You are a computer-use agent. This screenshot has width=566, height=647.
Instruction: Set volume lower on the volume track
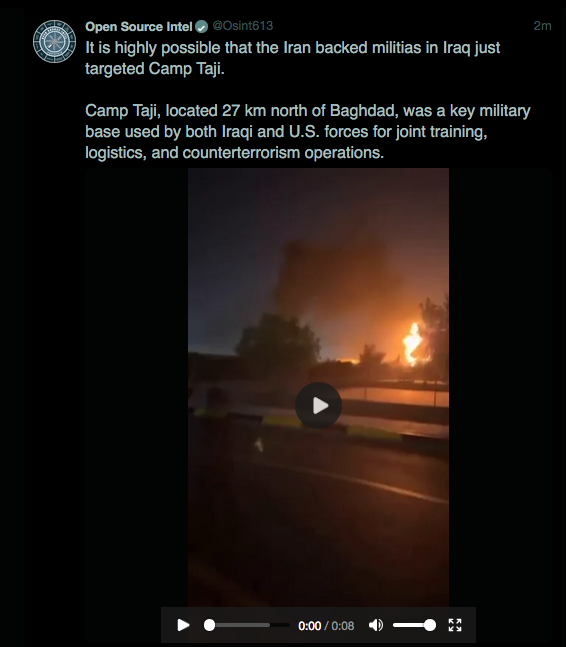click(x=406, y=625)
